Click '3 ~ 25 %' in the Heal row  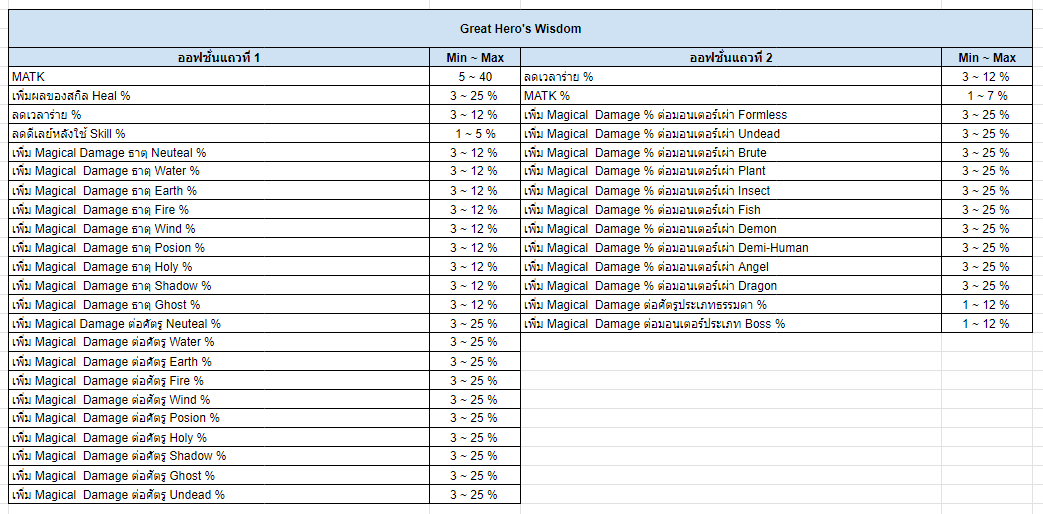click(475, 96)
